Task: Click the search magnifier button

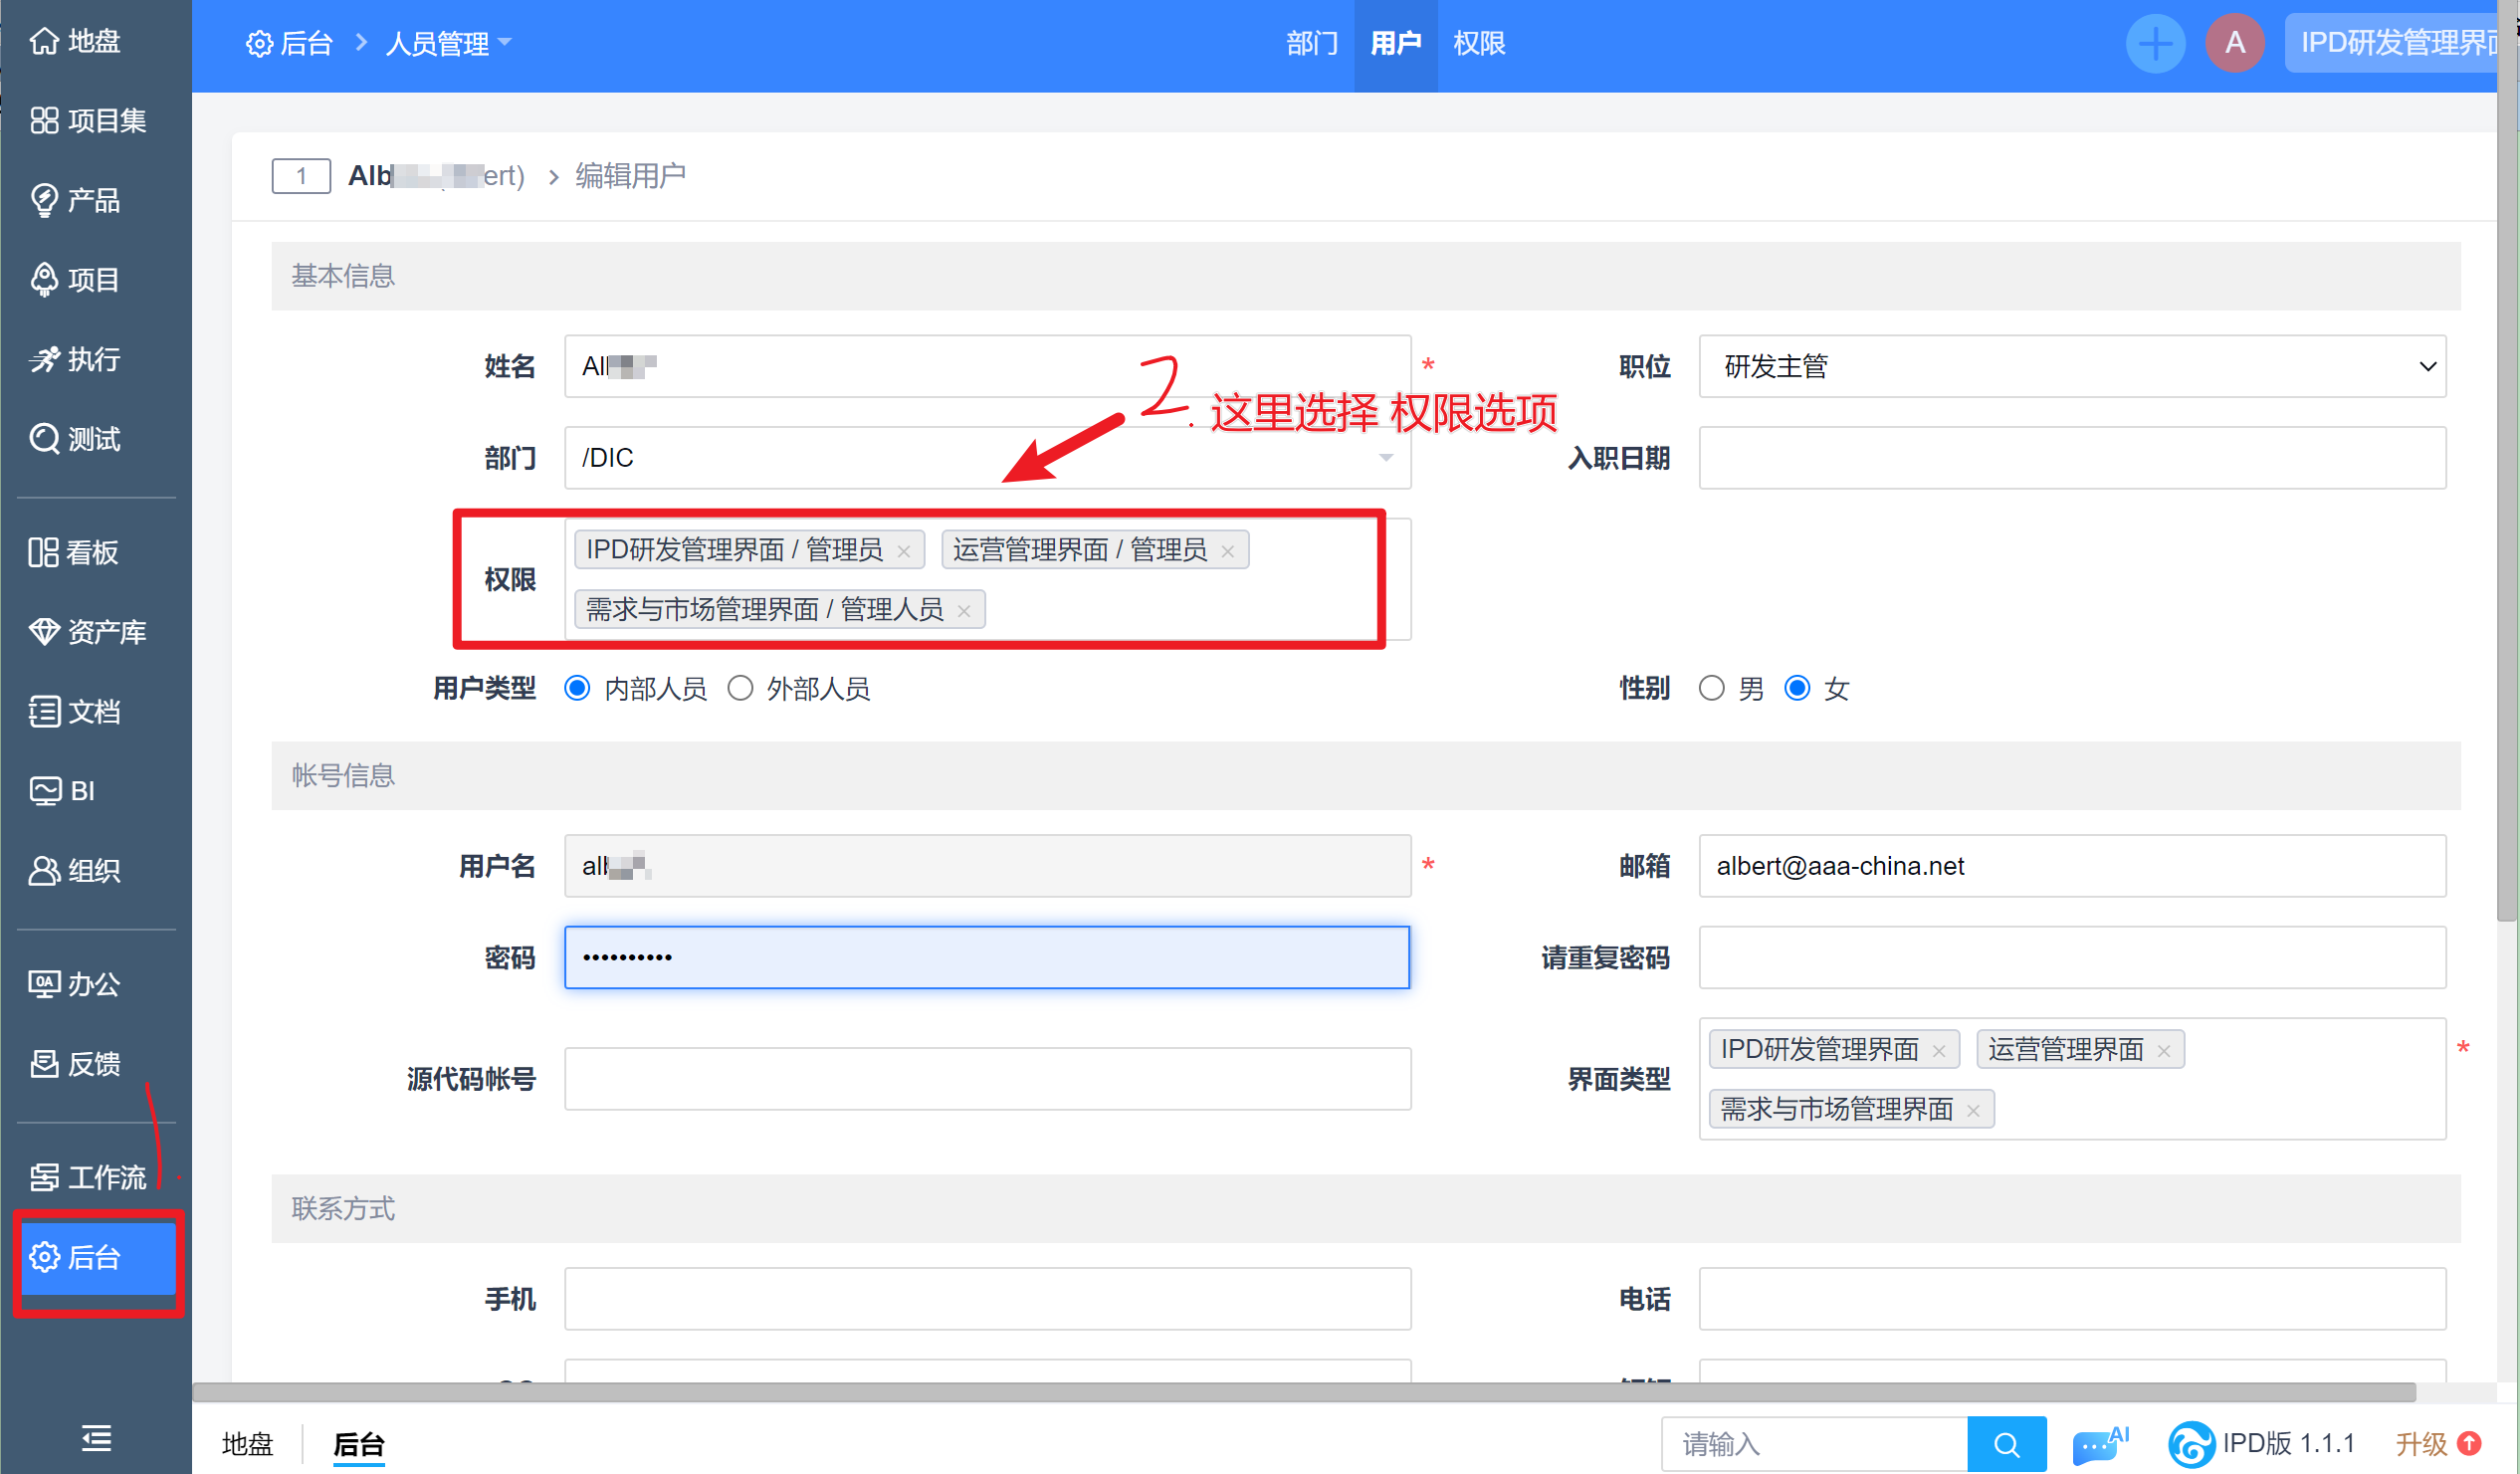Action: [2006, 1444]
